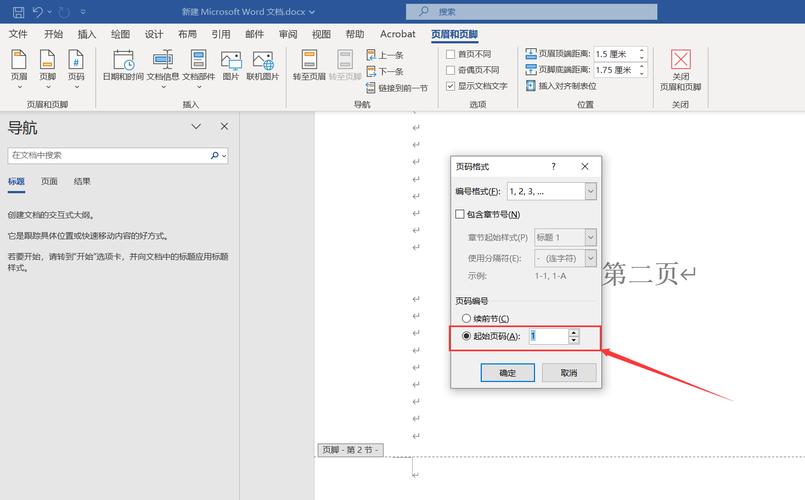Click the 文档部件 icon
Viewport: 805px width, 500px height.
click(x=198, y=60)
